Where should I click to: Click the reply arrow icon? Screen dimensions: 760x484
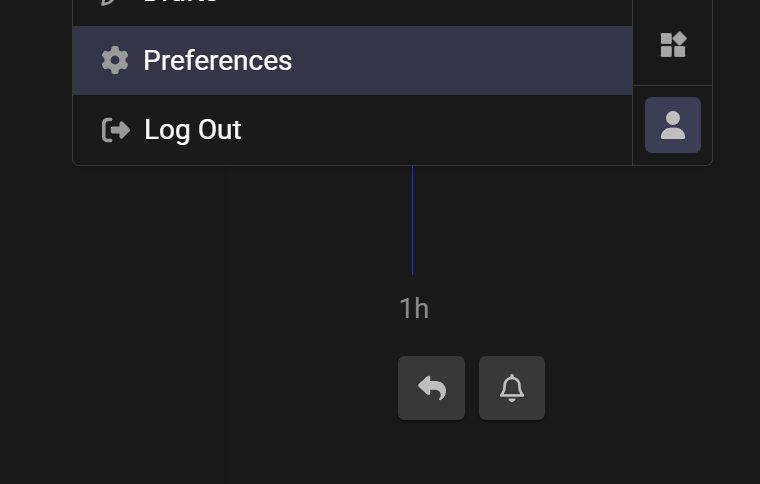(431, 388)
